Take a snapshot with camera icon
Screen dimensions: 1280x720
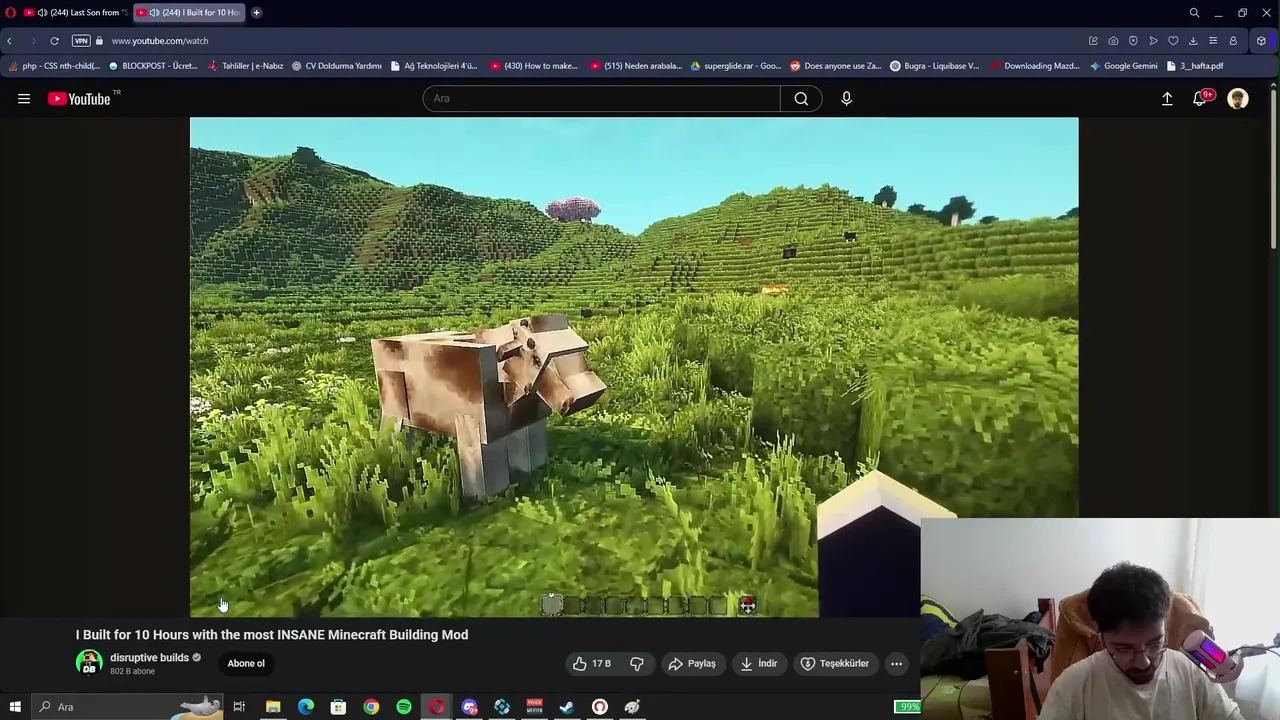(1113, 41)
